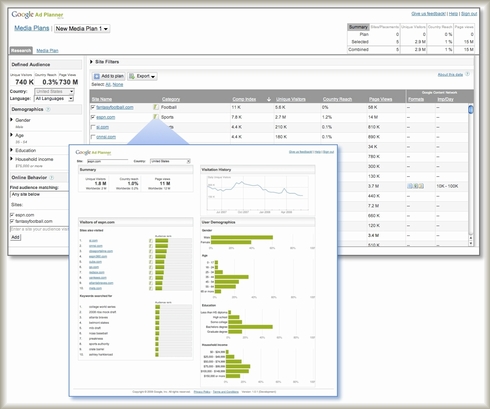The height and width of the screenshot is (409, 490).
Task: Check the si.com row checkbox
Action: tap(93, 127)
